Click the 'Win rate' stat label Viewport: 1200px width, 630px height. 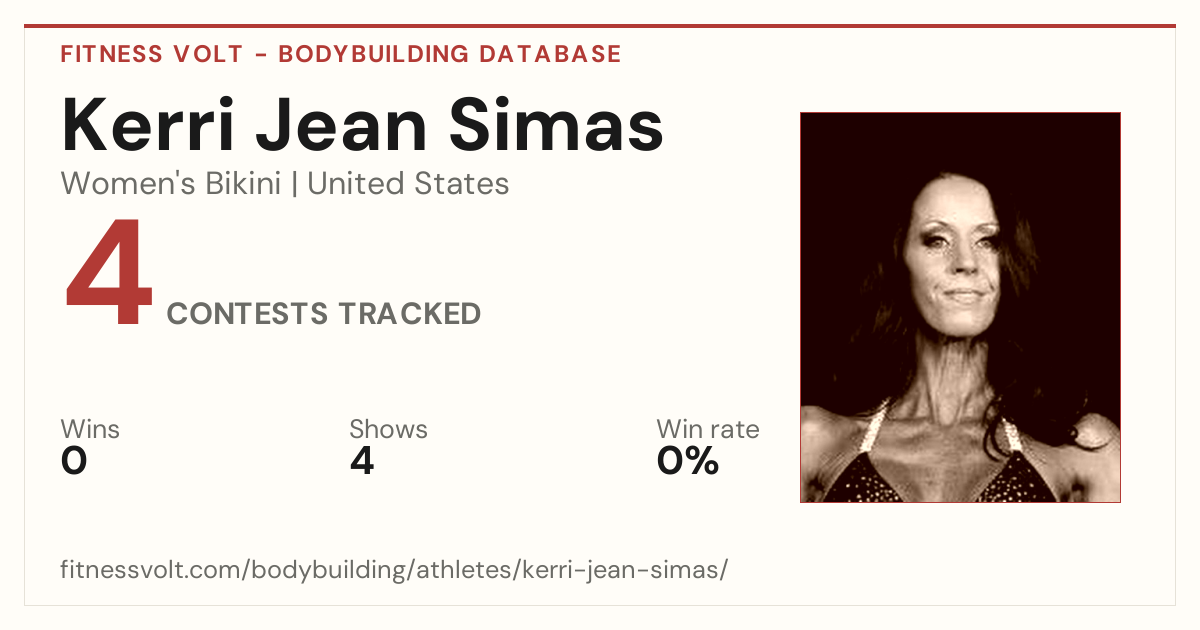708,430
